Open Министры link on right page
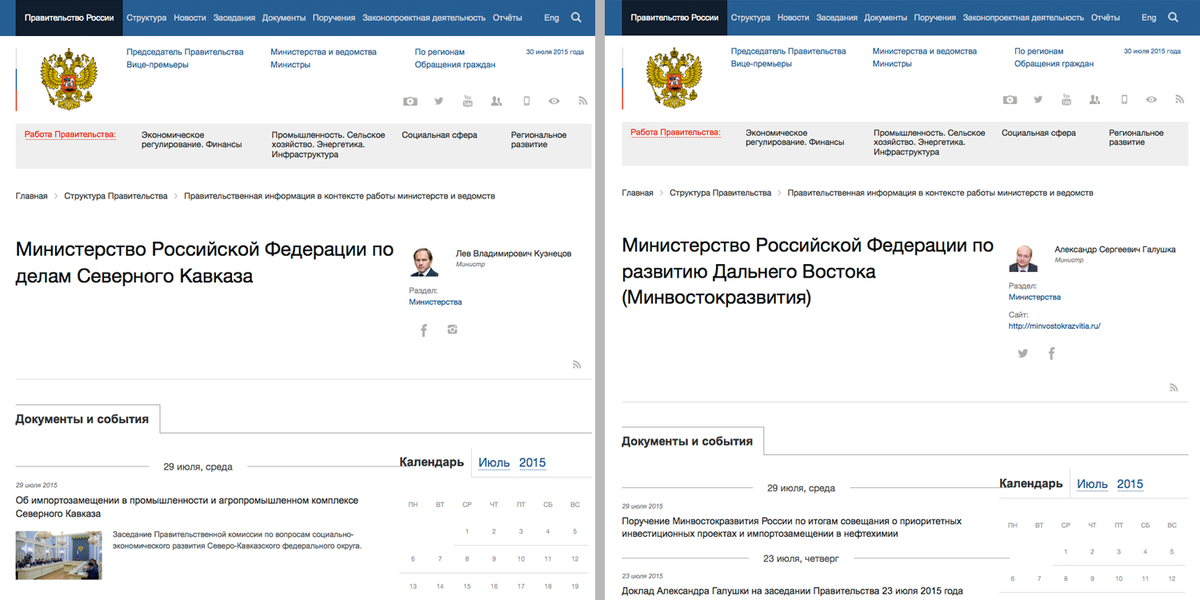This screenshot has width=1200, height=600. pyautogui.click(x=892, y=63)
